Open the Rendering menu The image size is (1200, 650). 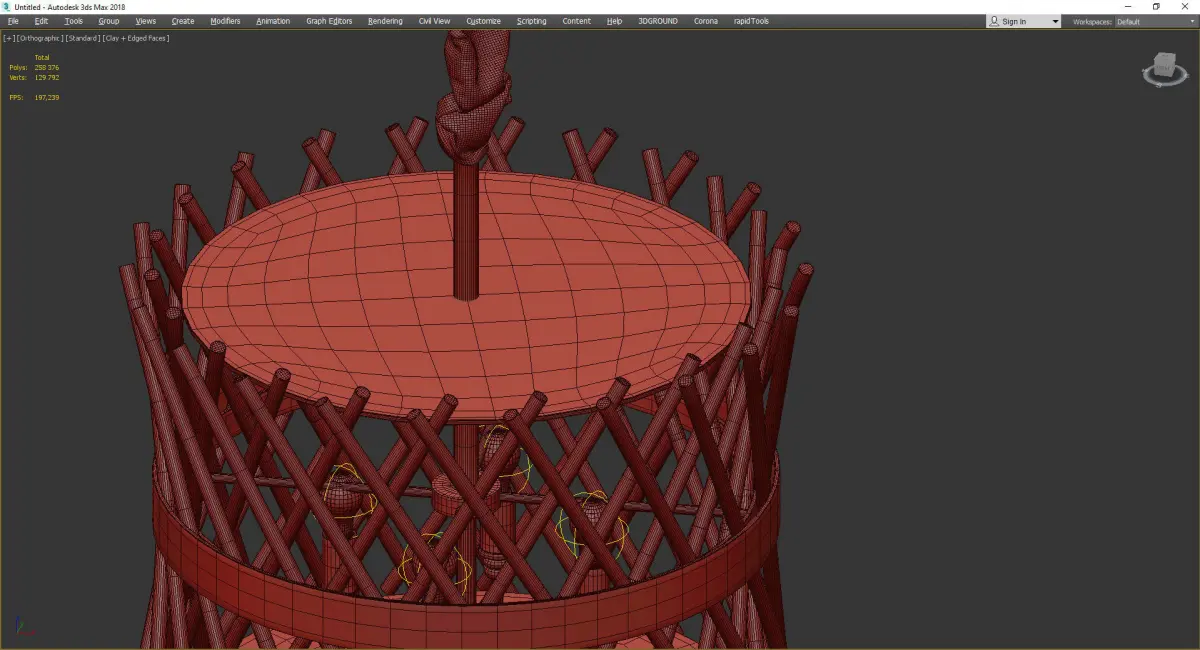click(x=385, y=21)
